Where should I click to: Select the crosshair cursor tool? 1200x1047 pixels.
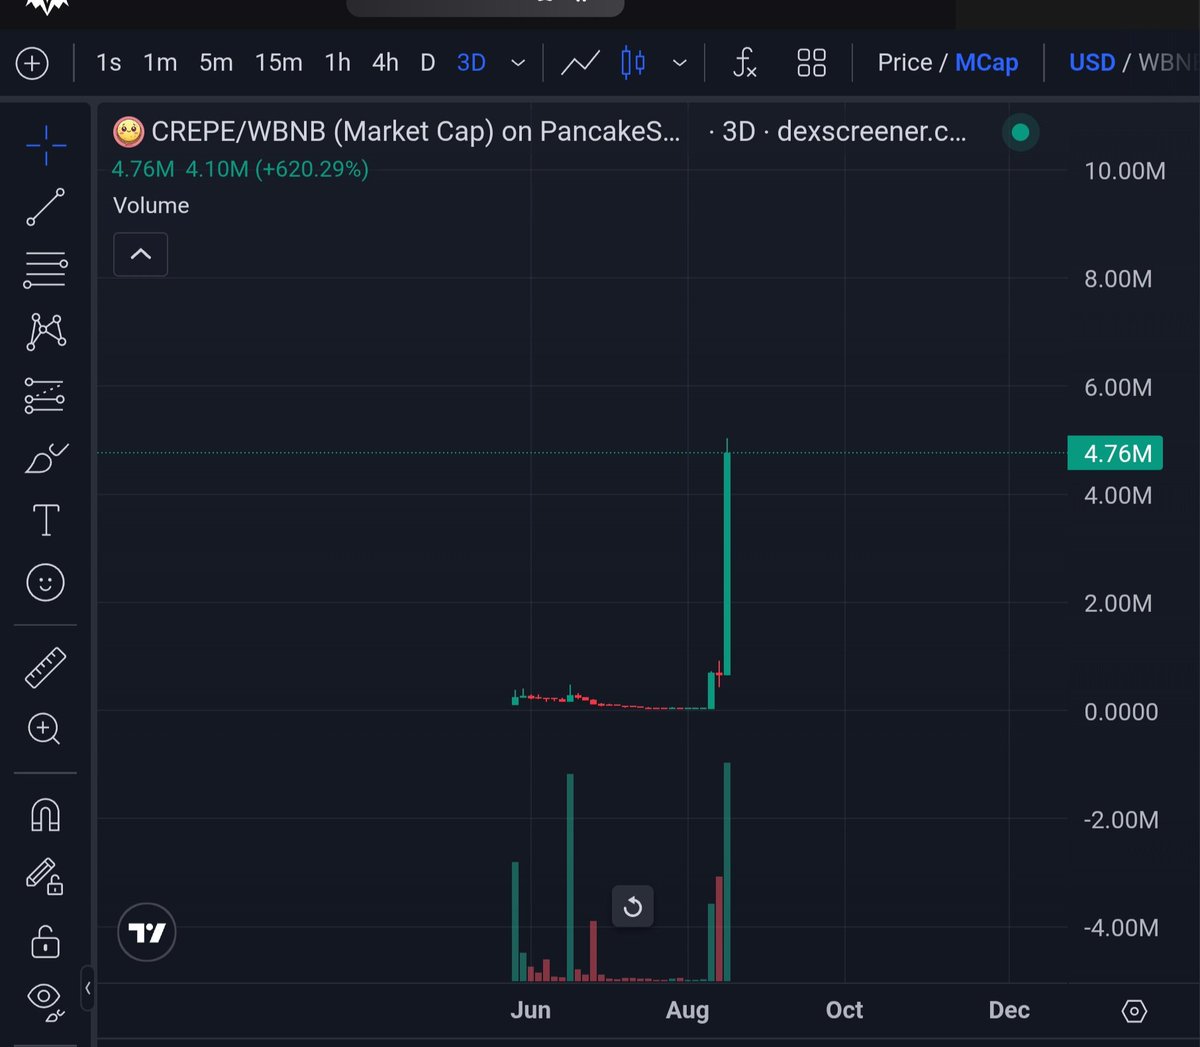46,146
